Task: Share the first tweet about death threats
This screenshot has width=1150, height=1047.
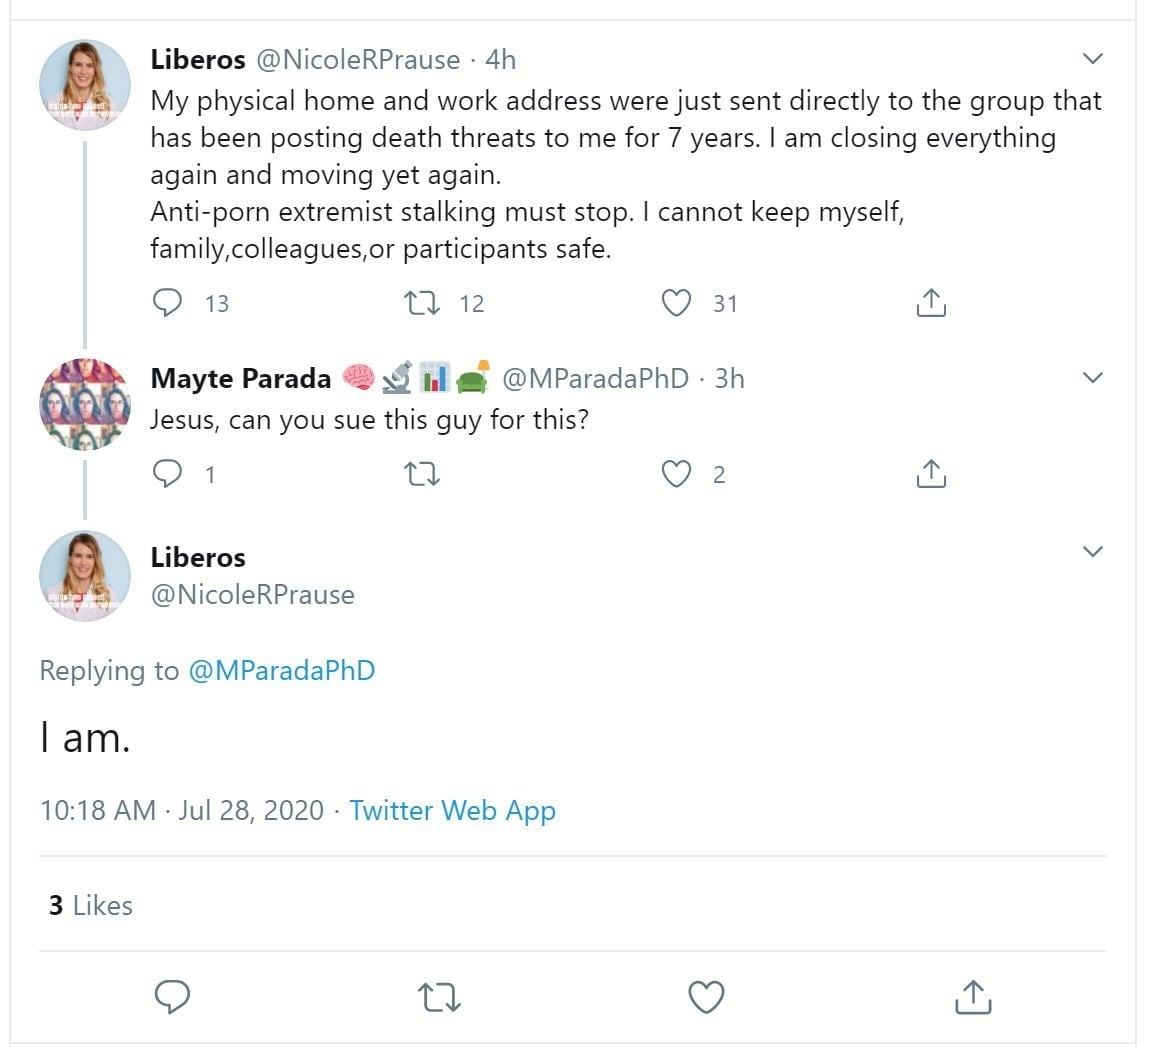Action: tap(930, 303)
